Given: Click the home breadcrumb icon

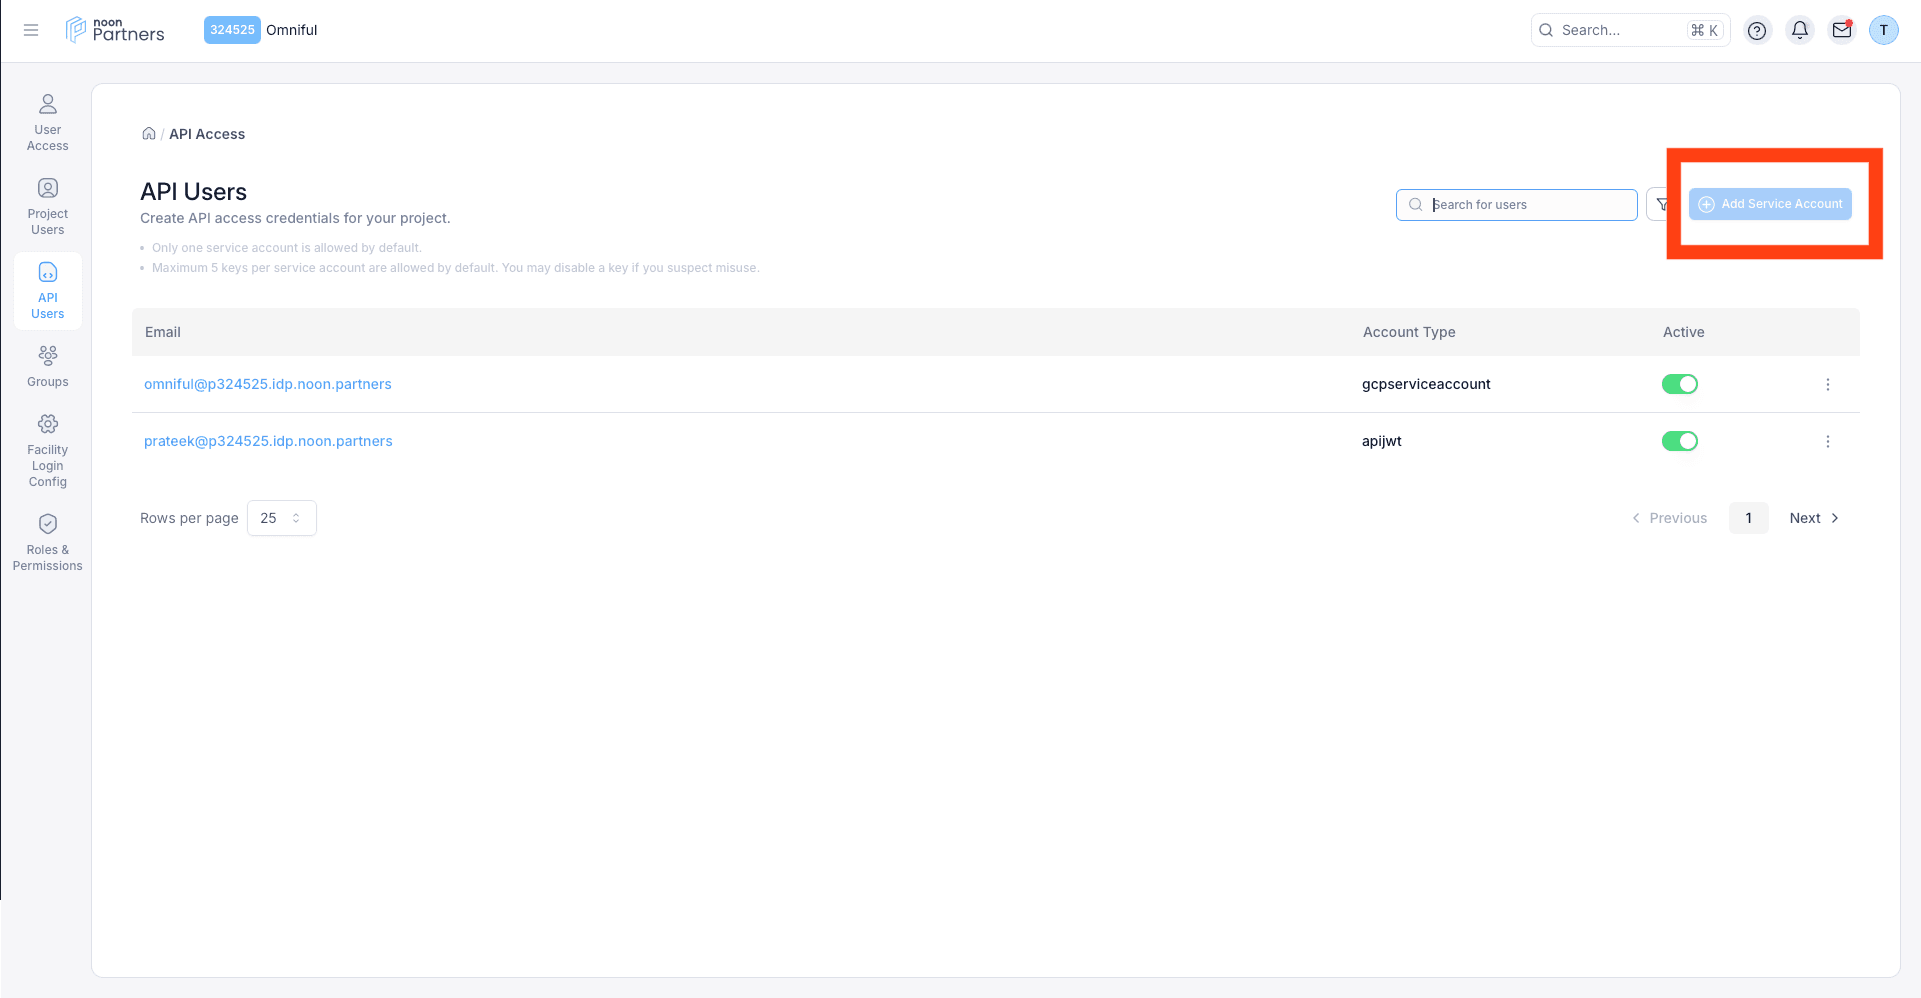Looking at the screenshot, I should point(149,134).
